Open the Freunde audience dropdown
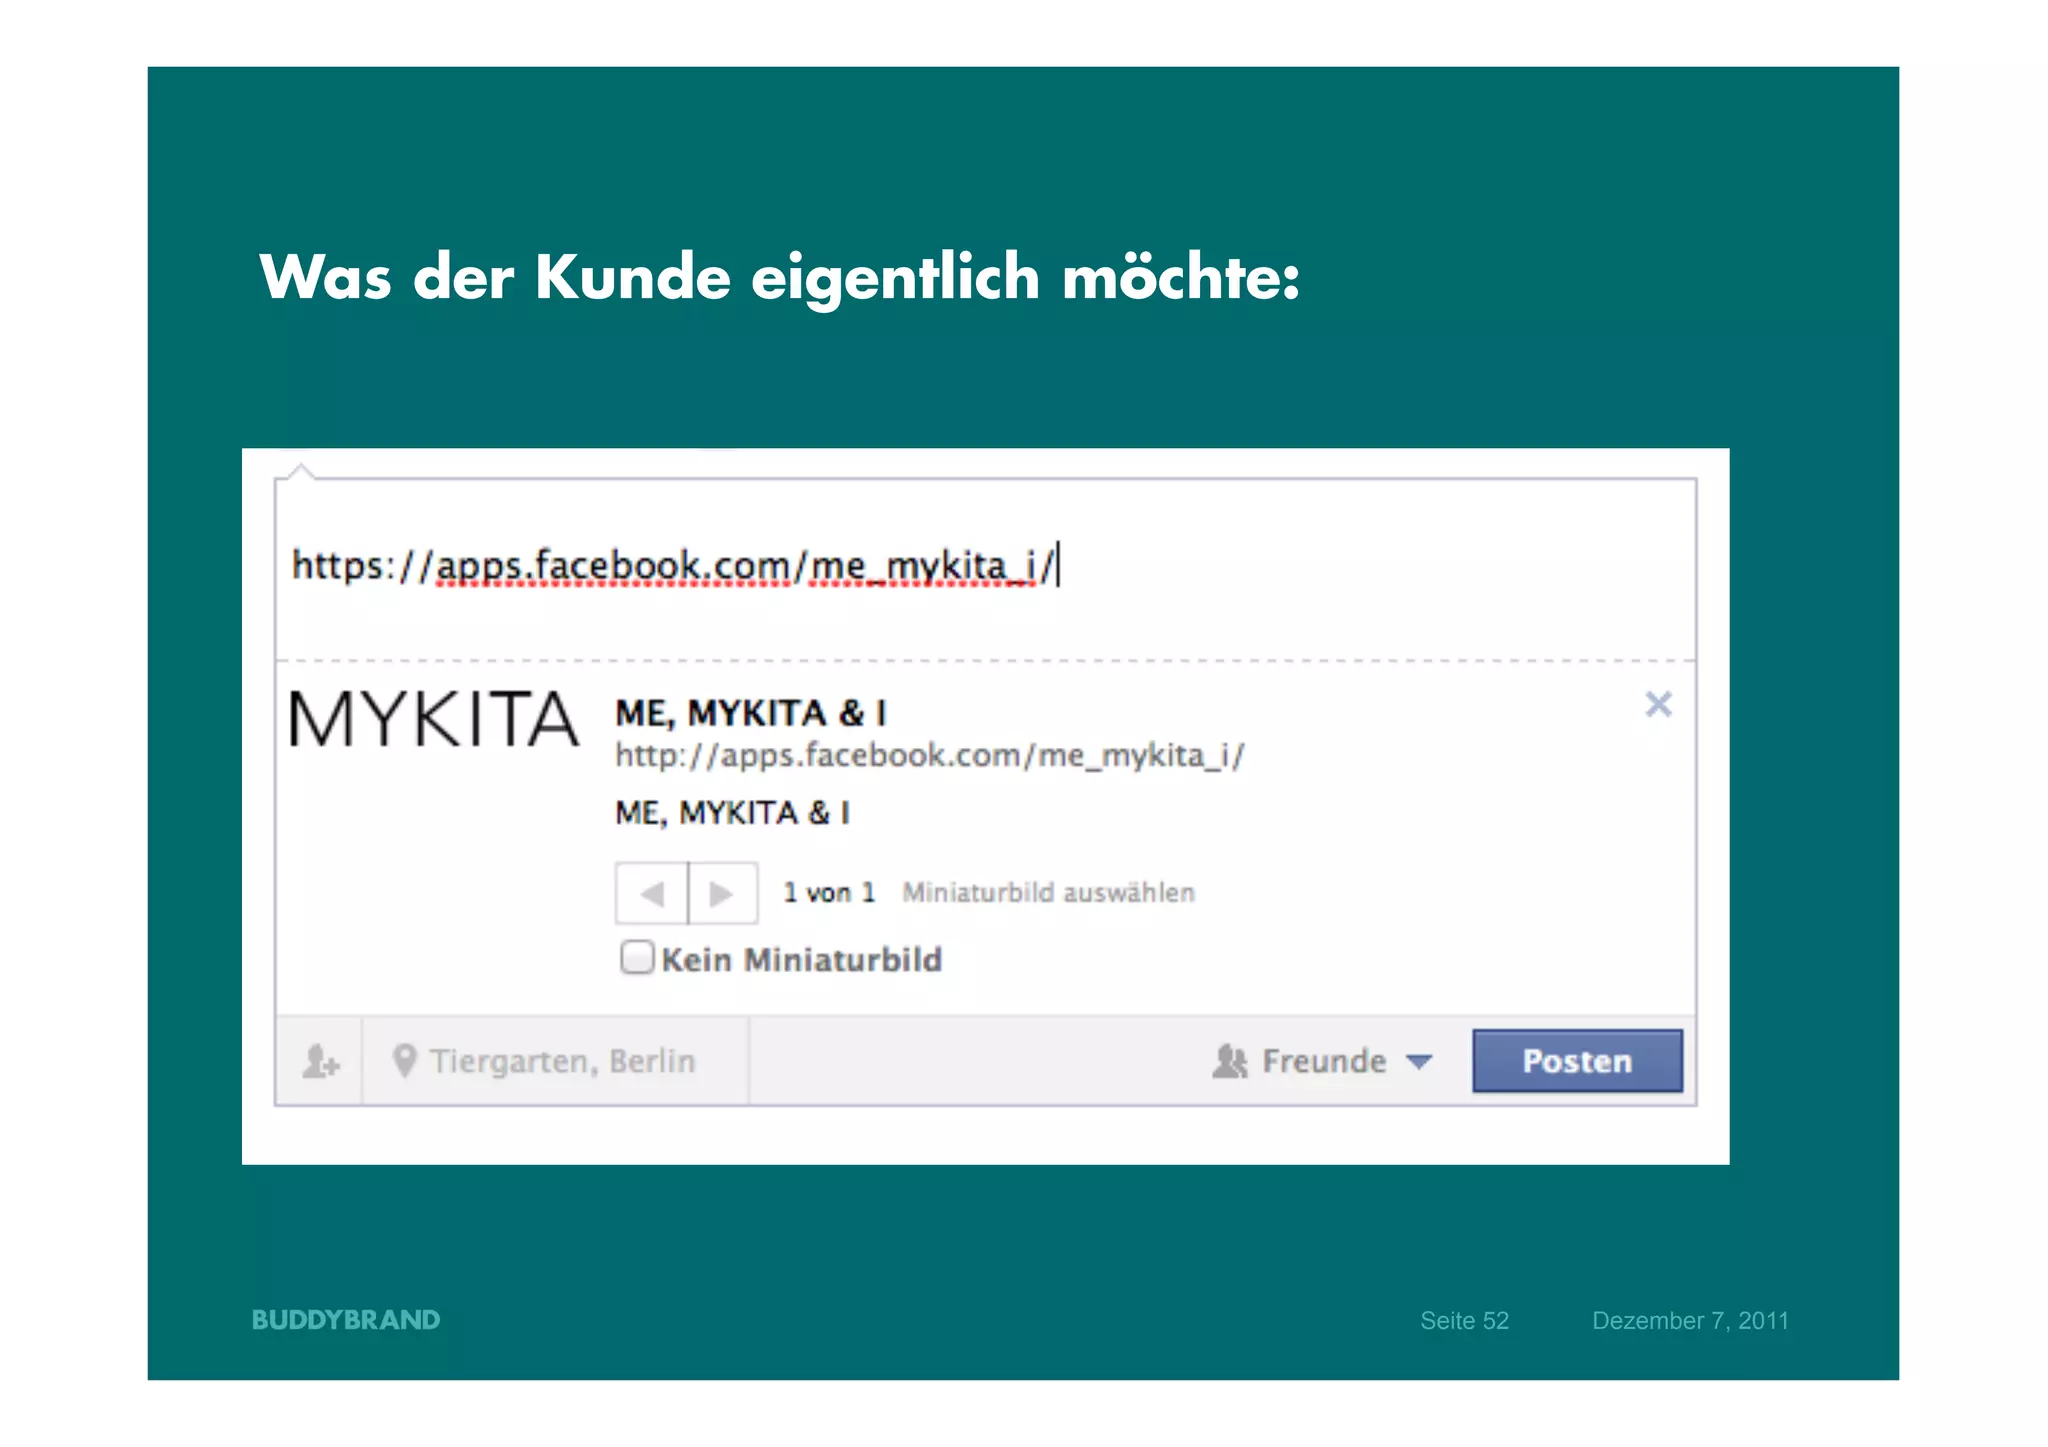Screen dimensions: 2048x1447 pos(1323,1061)
